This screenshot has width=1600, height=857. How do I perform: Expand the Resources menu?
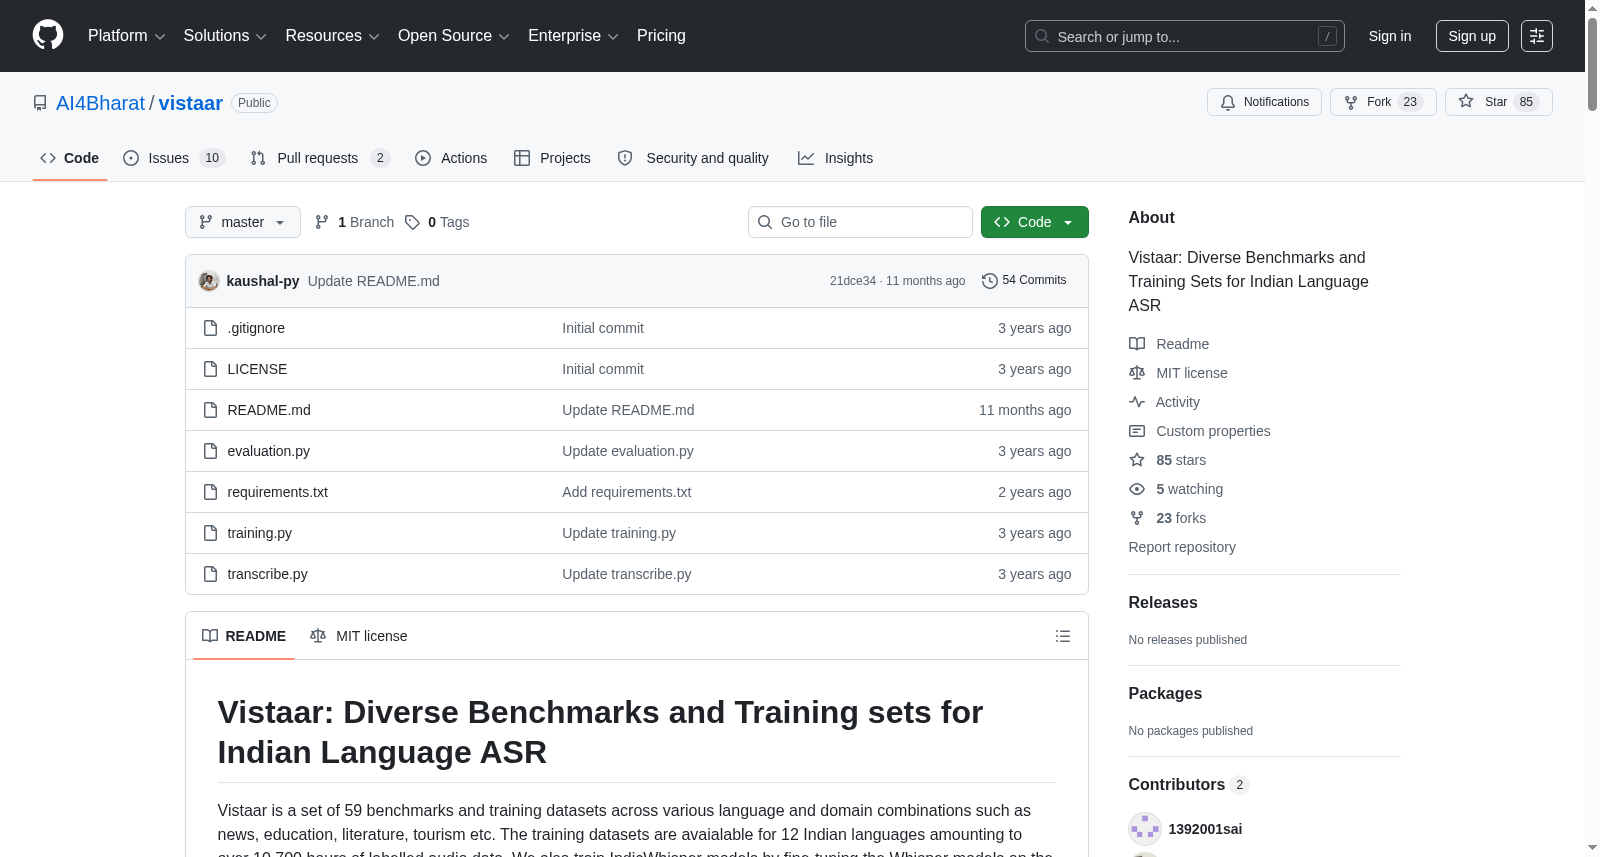click(x=332, y=36)
